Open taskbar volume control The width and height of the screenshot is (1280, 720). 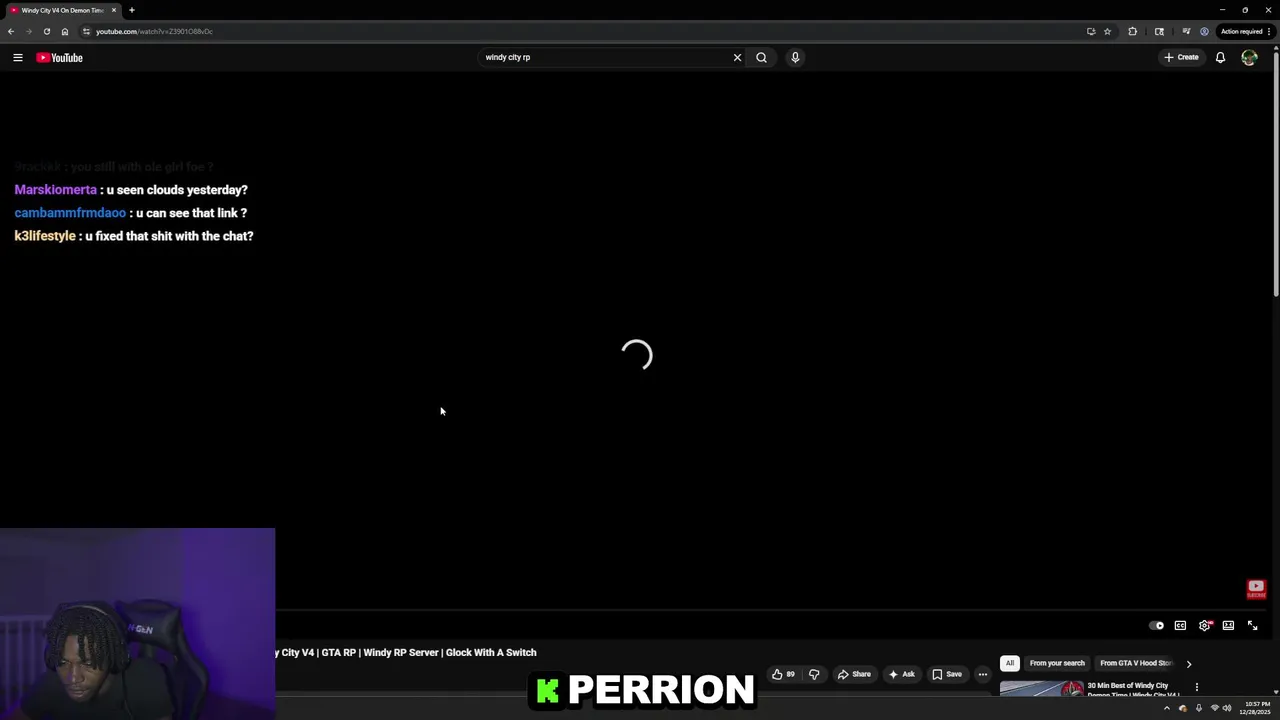[x=1227, y=708]
